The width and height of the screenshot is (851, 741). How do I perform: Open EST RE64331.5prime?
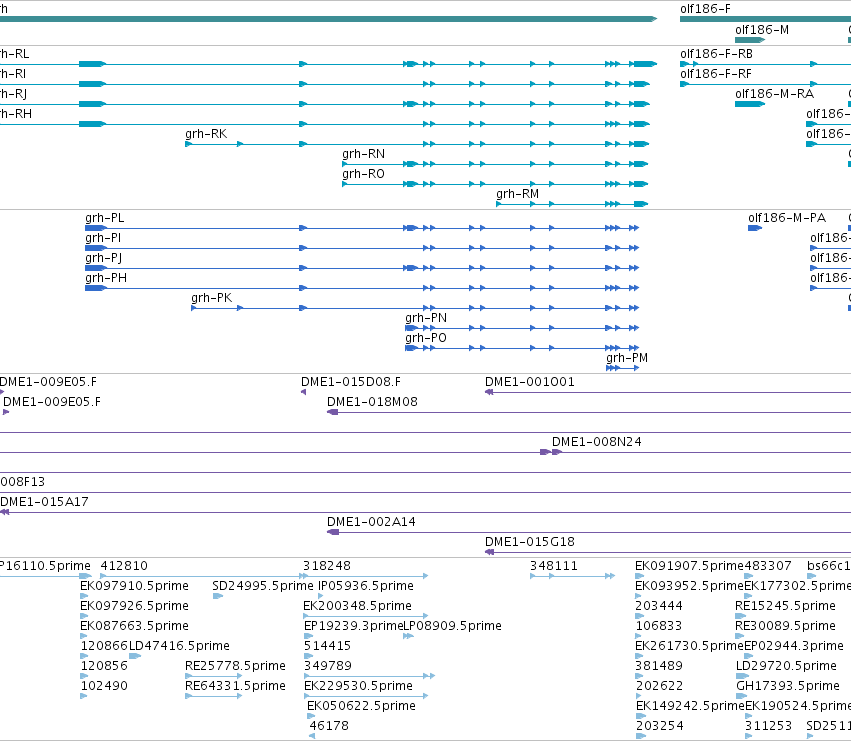click(235, 686)
